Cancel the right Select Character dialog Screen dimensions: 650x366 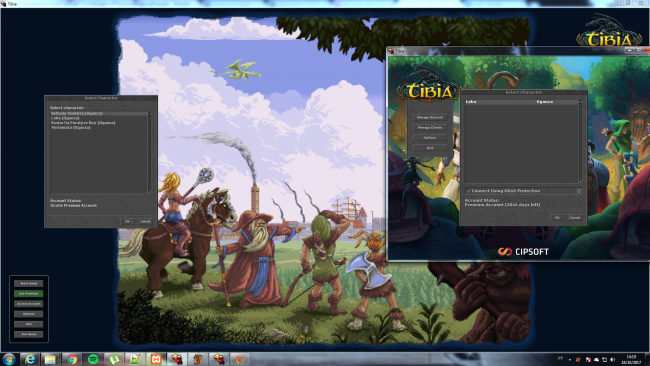coord(575,217)
